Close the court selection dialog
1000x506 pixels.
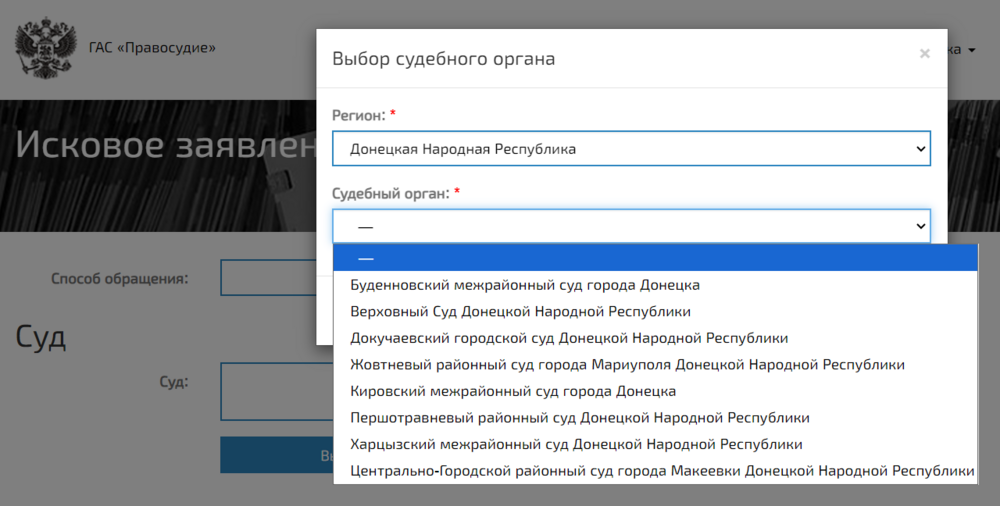(924, 54)
